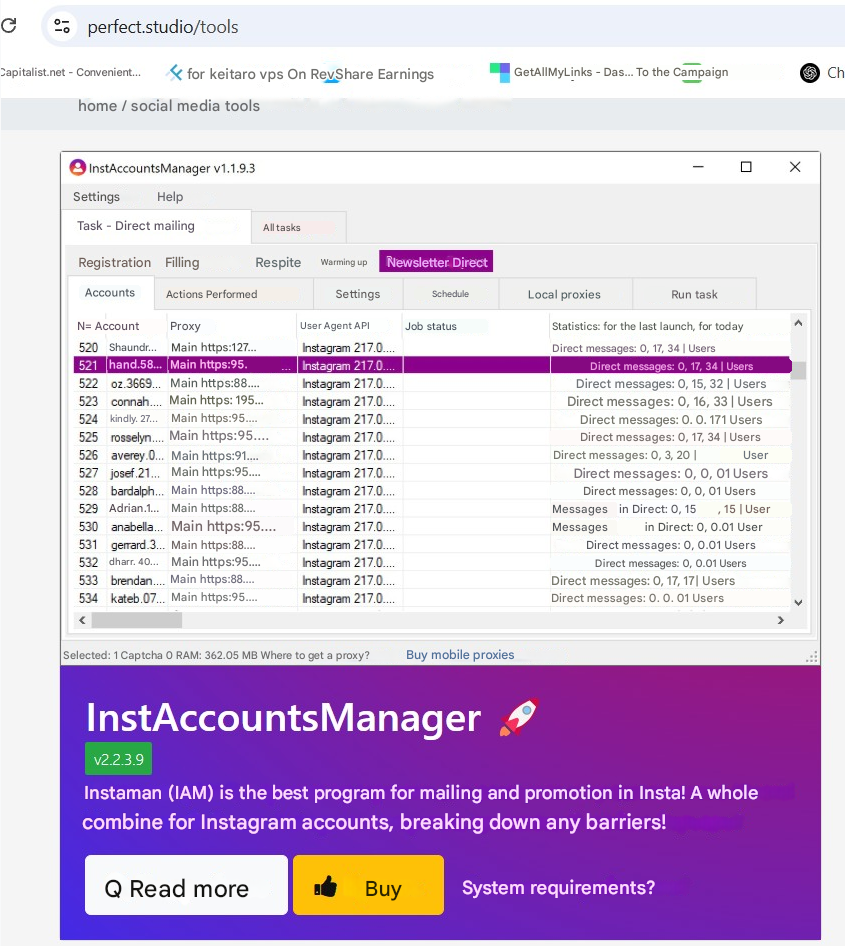Click the horizontal scrollbar right arrow

point(780,620)
